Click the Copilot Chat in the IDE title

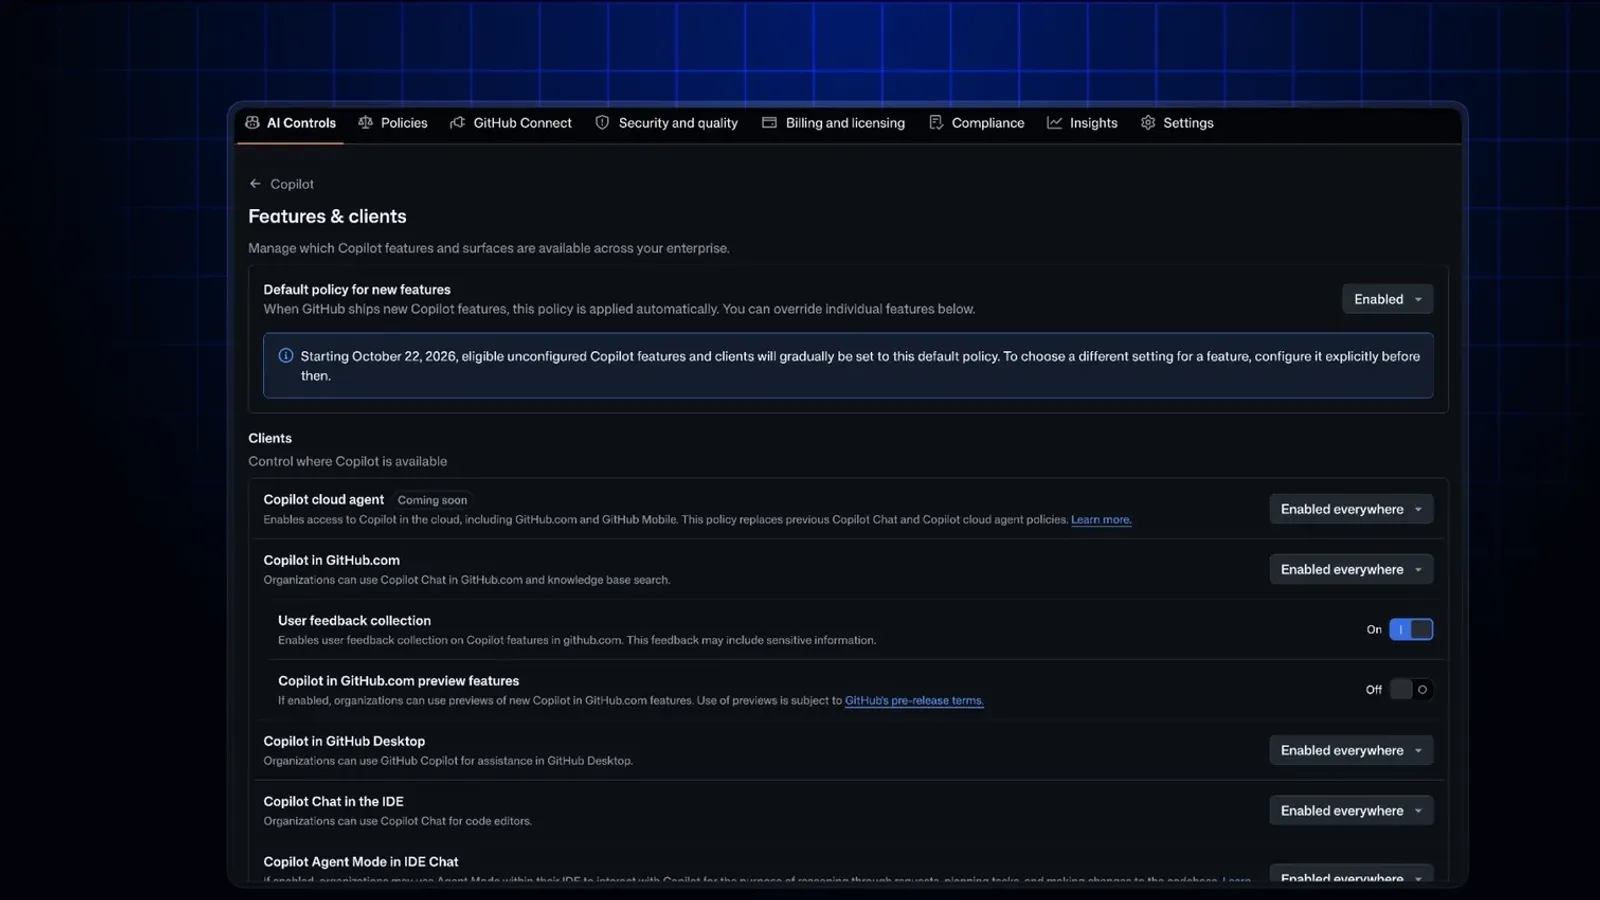[333, 802]
